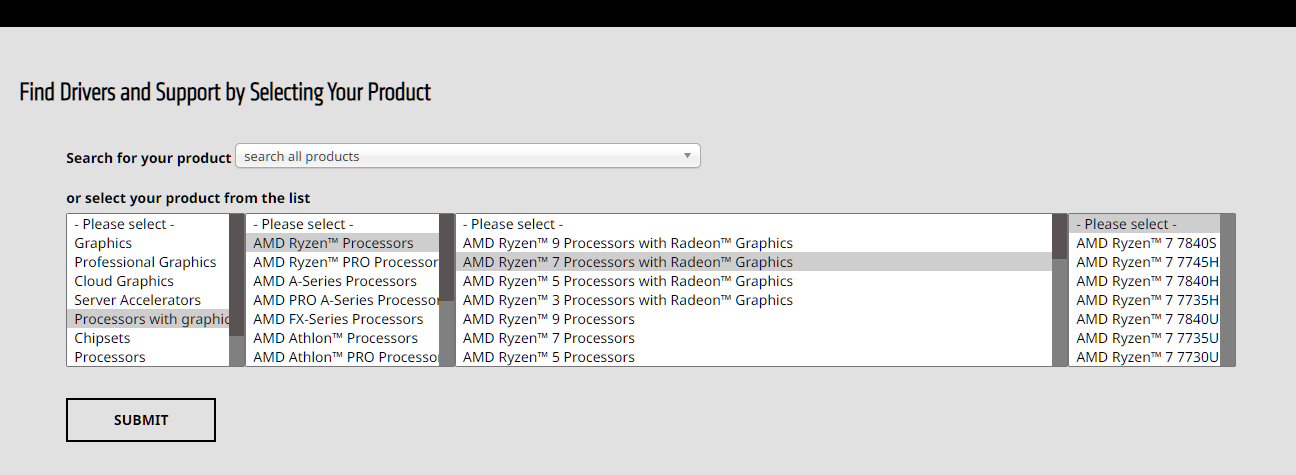Select AMD Ryzen 7 7840S model
This screenshot has width=1296, height=475.
(1146, 243)
